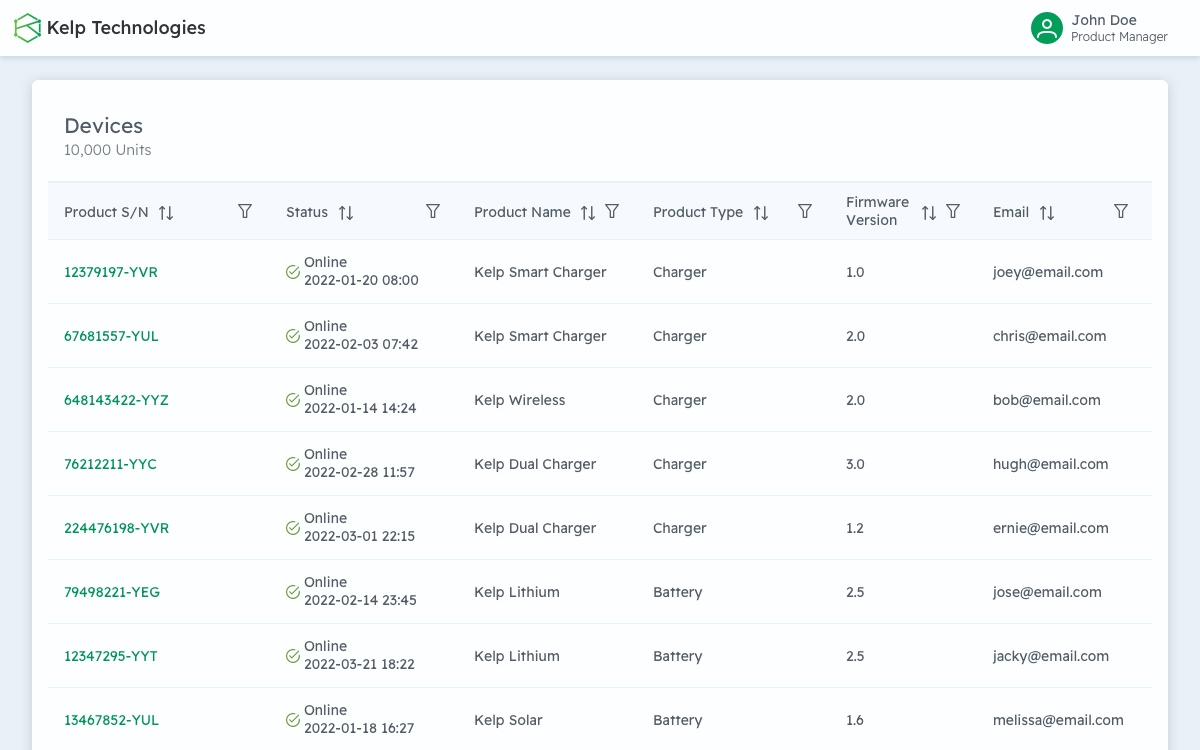Filter the Product Type column
The height and width of the screenshot is (750, 1200).
tap(805, 211)
